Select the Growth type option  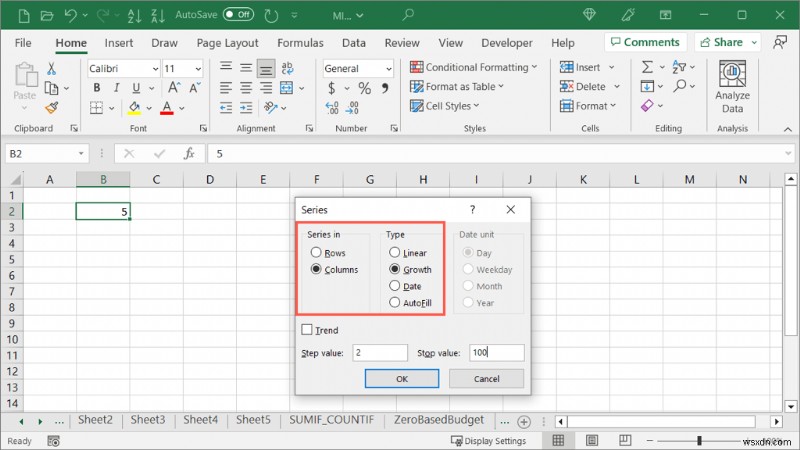tap(394, 269)
